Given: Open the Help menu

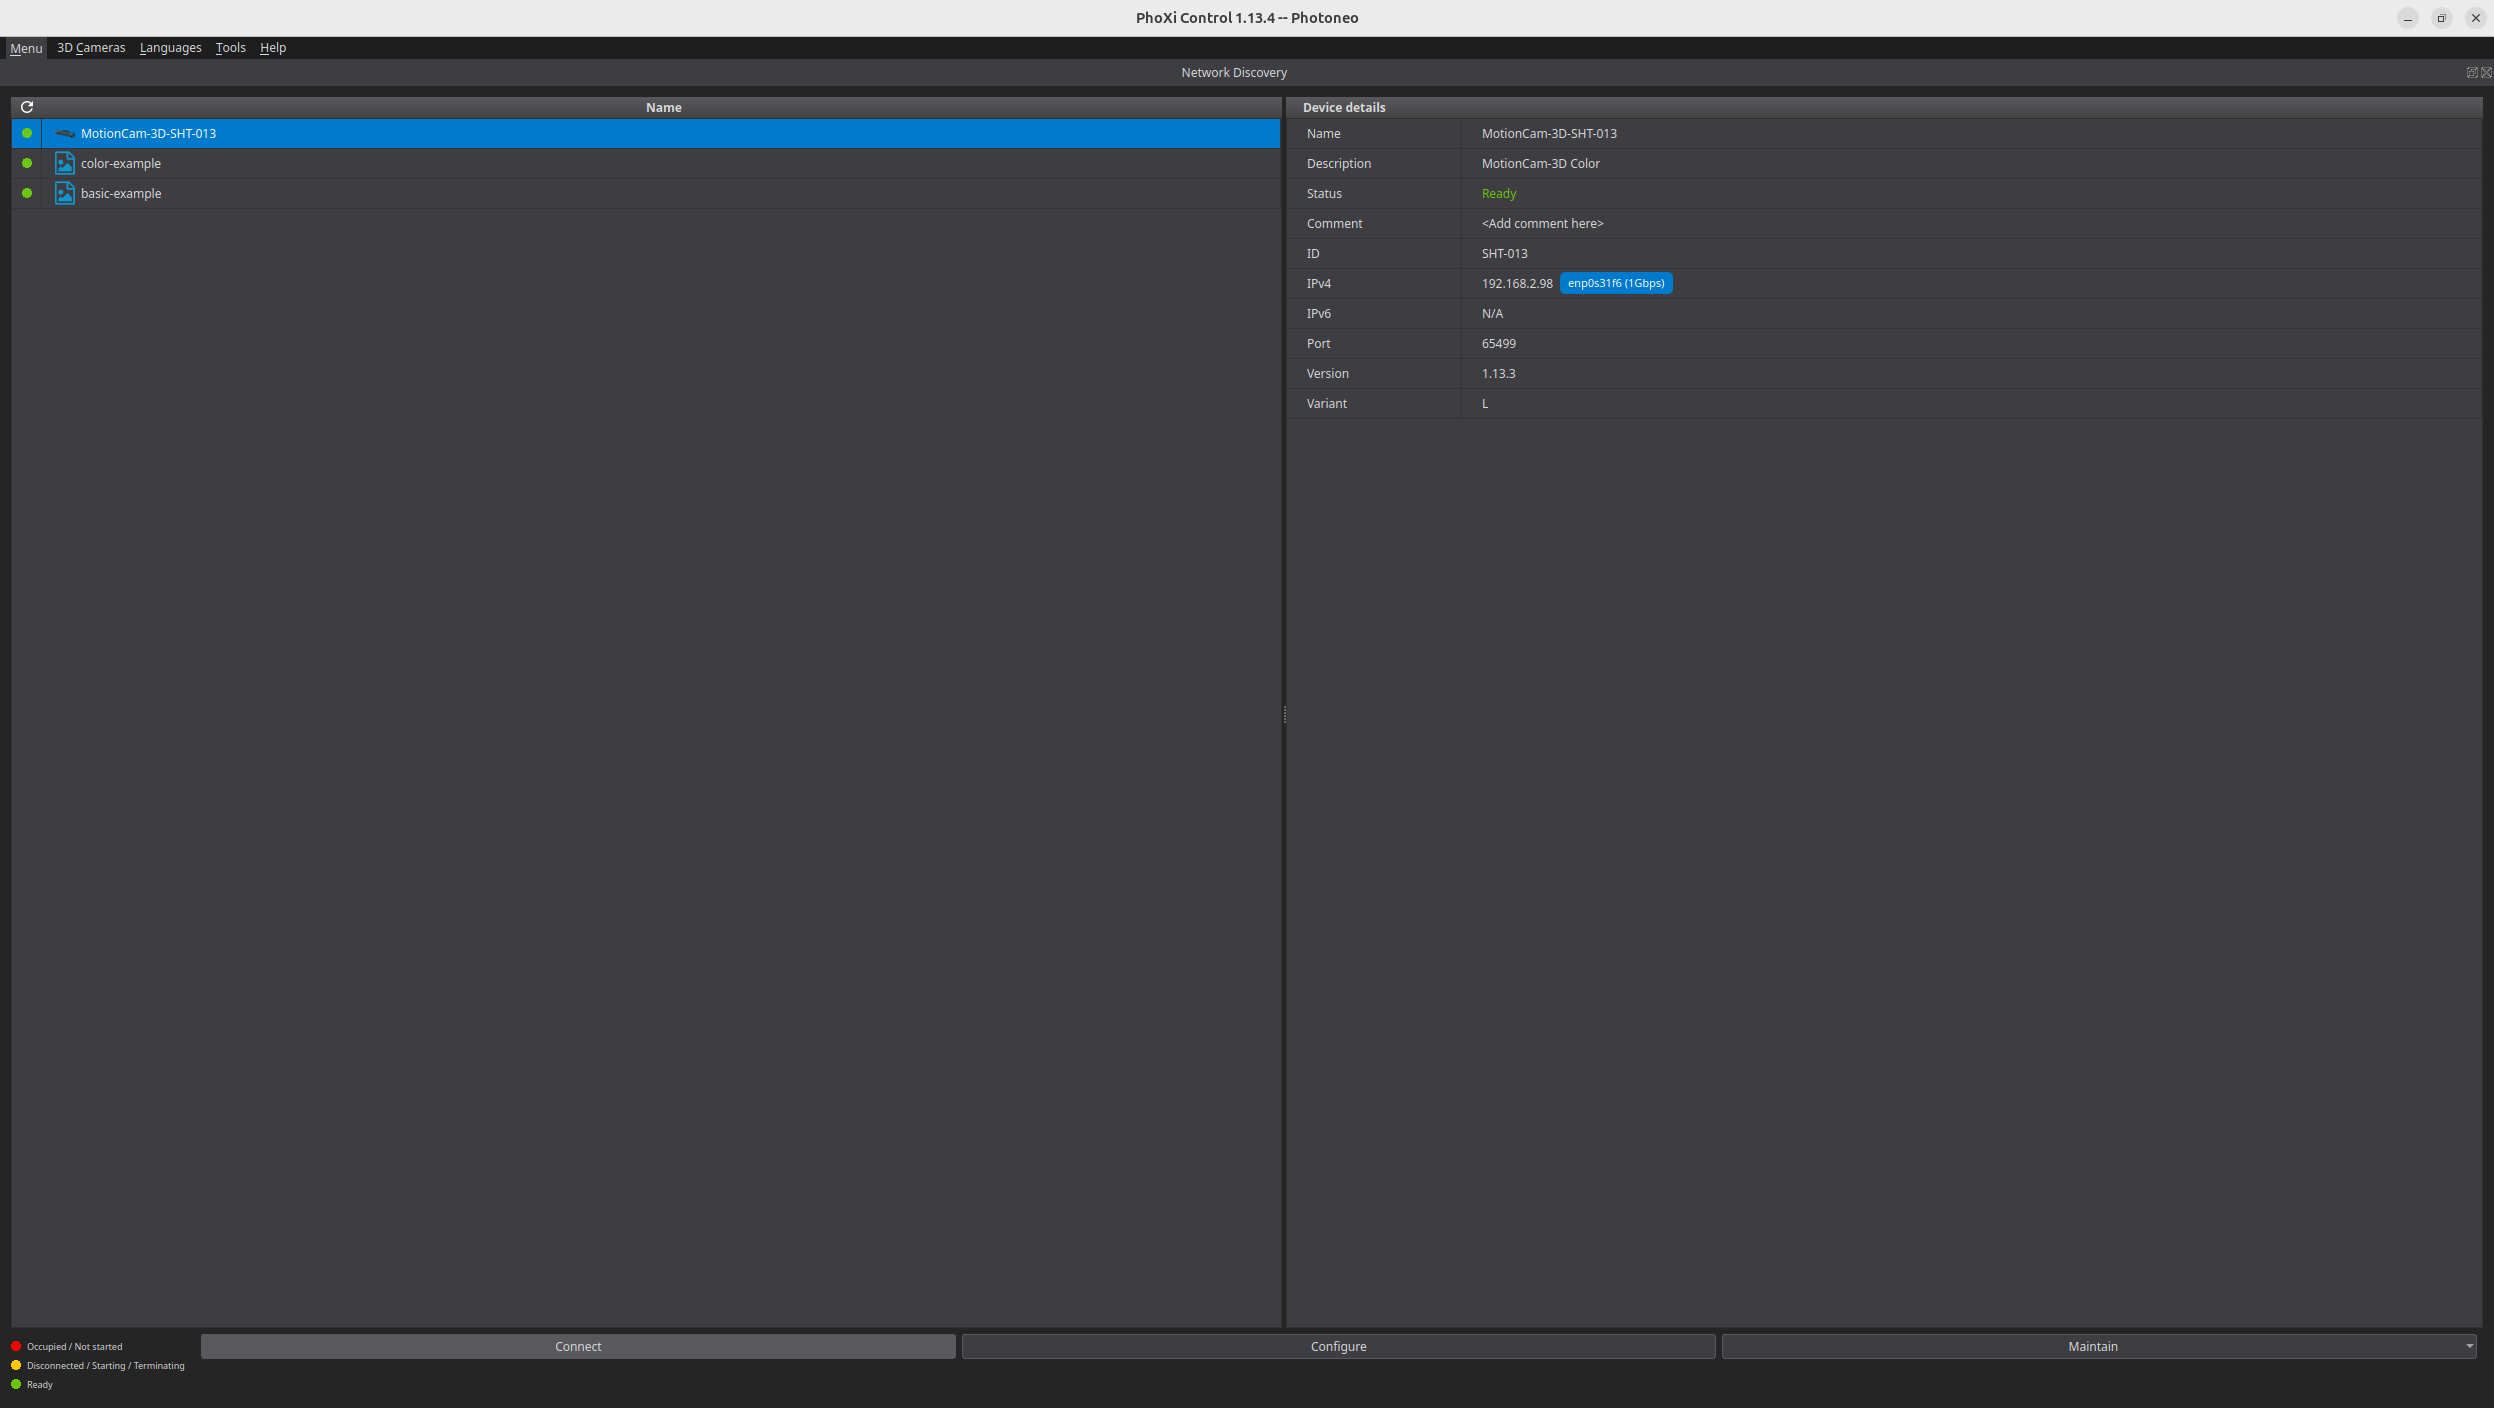Looking at the screenshot, I should coord(273,47).
